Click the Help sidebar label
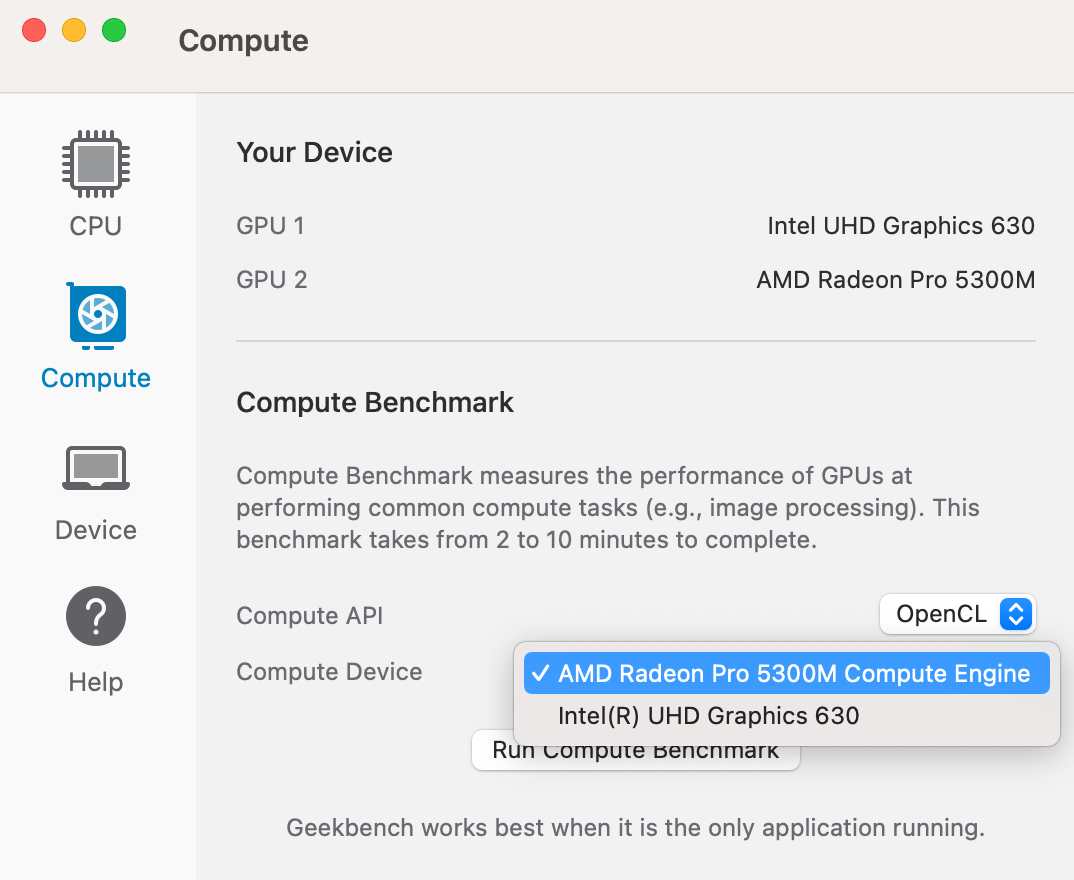 96,682
